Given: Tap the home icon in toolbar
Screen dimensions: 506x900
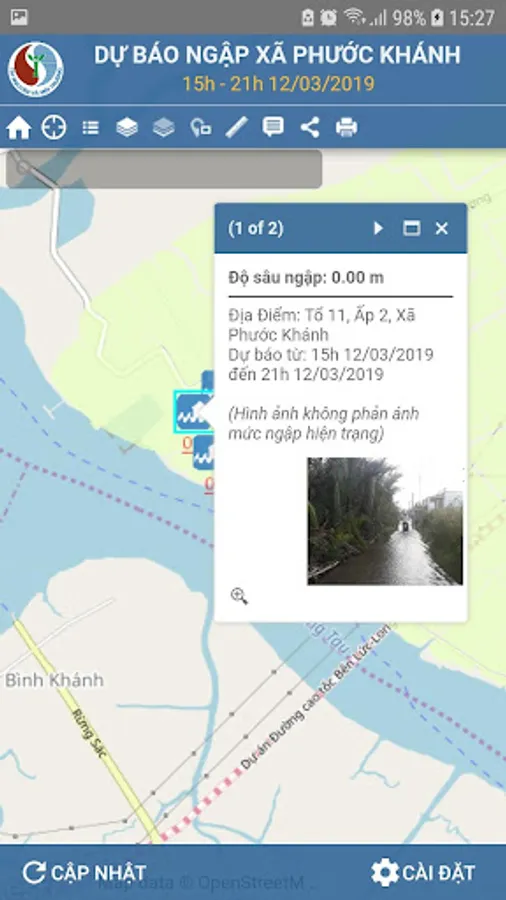Looking at the screenshot, I should click(x=19, y=127).
